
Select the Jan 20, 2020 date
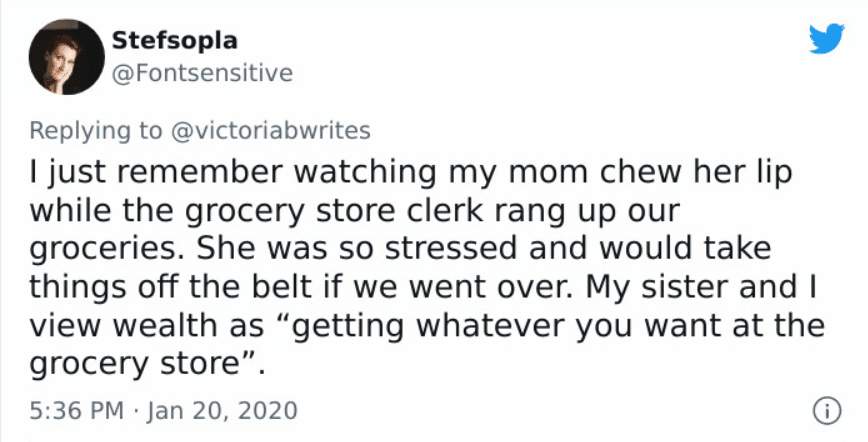224,411
